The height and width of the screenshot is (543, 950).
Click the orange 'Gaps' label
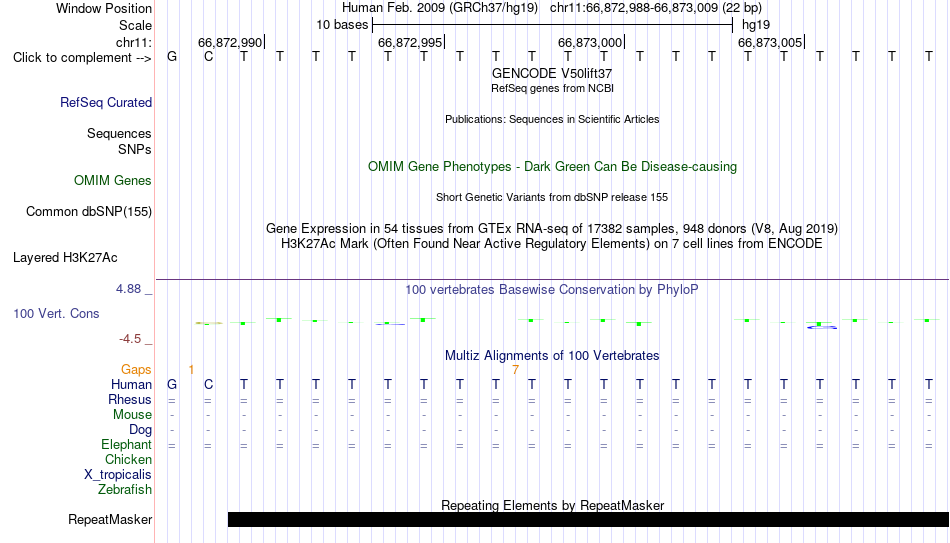point(136,369)
